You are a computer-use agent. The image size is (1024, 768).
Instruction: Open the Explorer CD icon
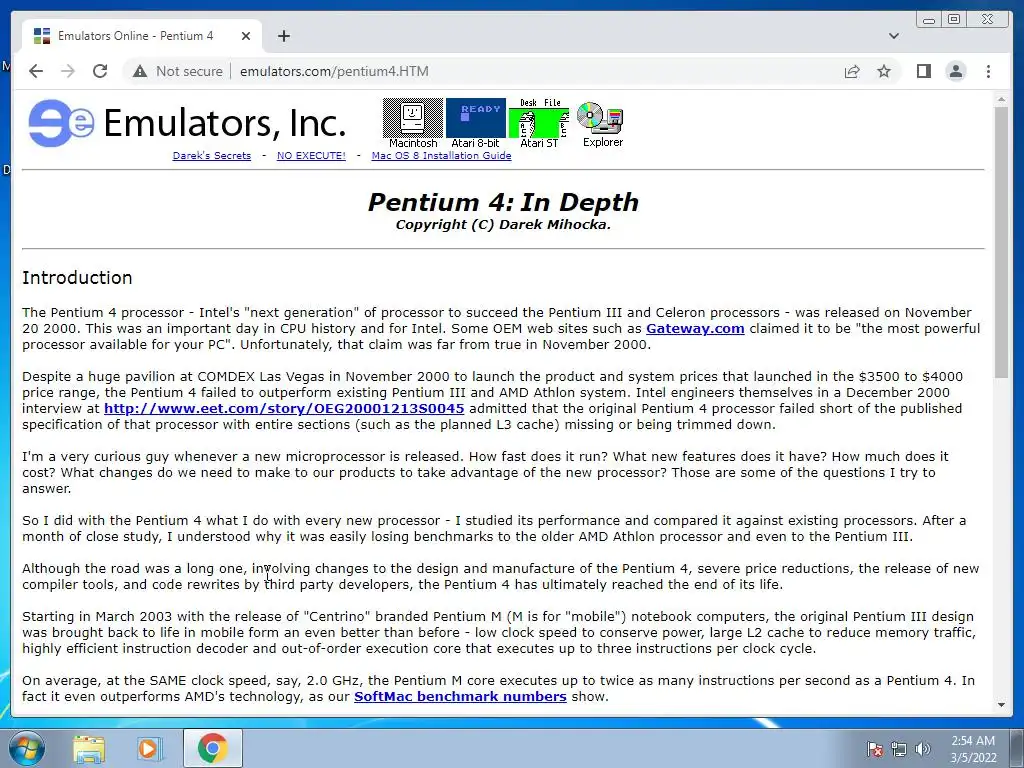(x=601, y=124)
